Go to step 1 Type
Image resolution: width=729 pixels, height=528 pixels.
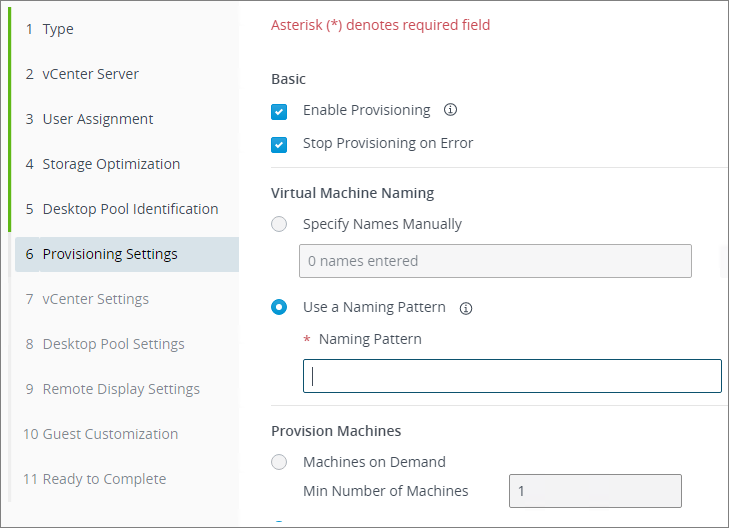coord(57,29)
